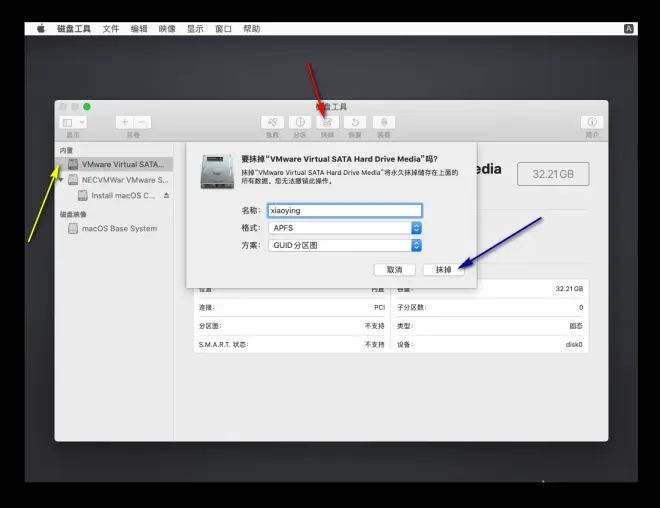Click the Restore (恢复) toolbar icon

355,122
